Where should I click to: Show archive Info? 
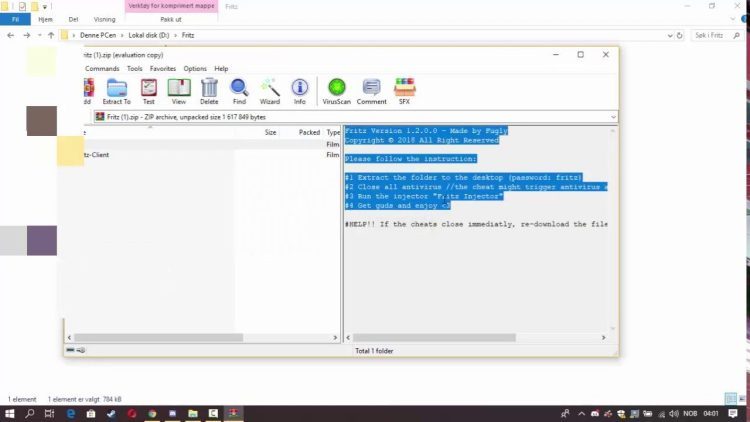coord(300,91)
